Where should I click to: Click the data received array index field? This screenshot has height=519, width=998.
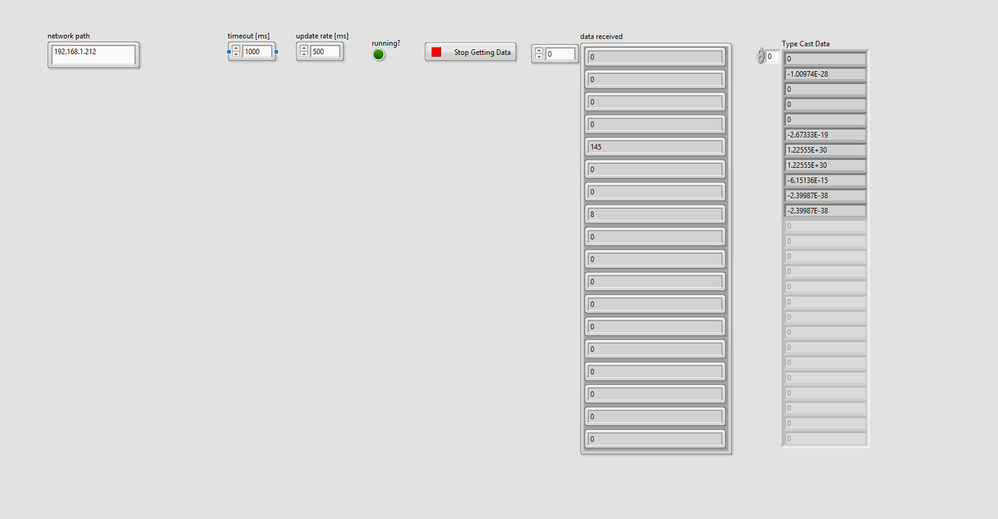click(x=560, y=54)
